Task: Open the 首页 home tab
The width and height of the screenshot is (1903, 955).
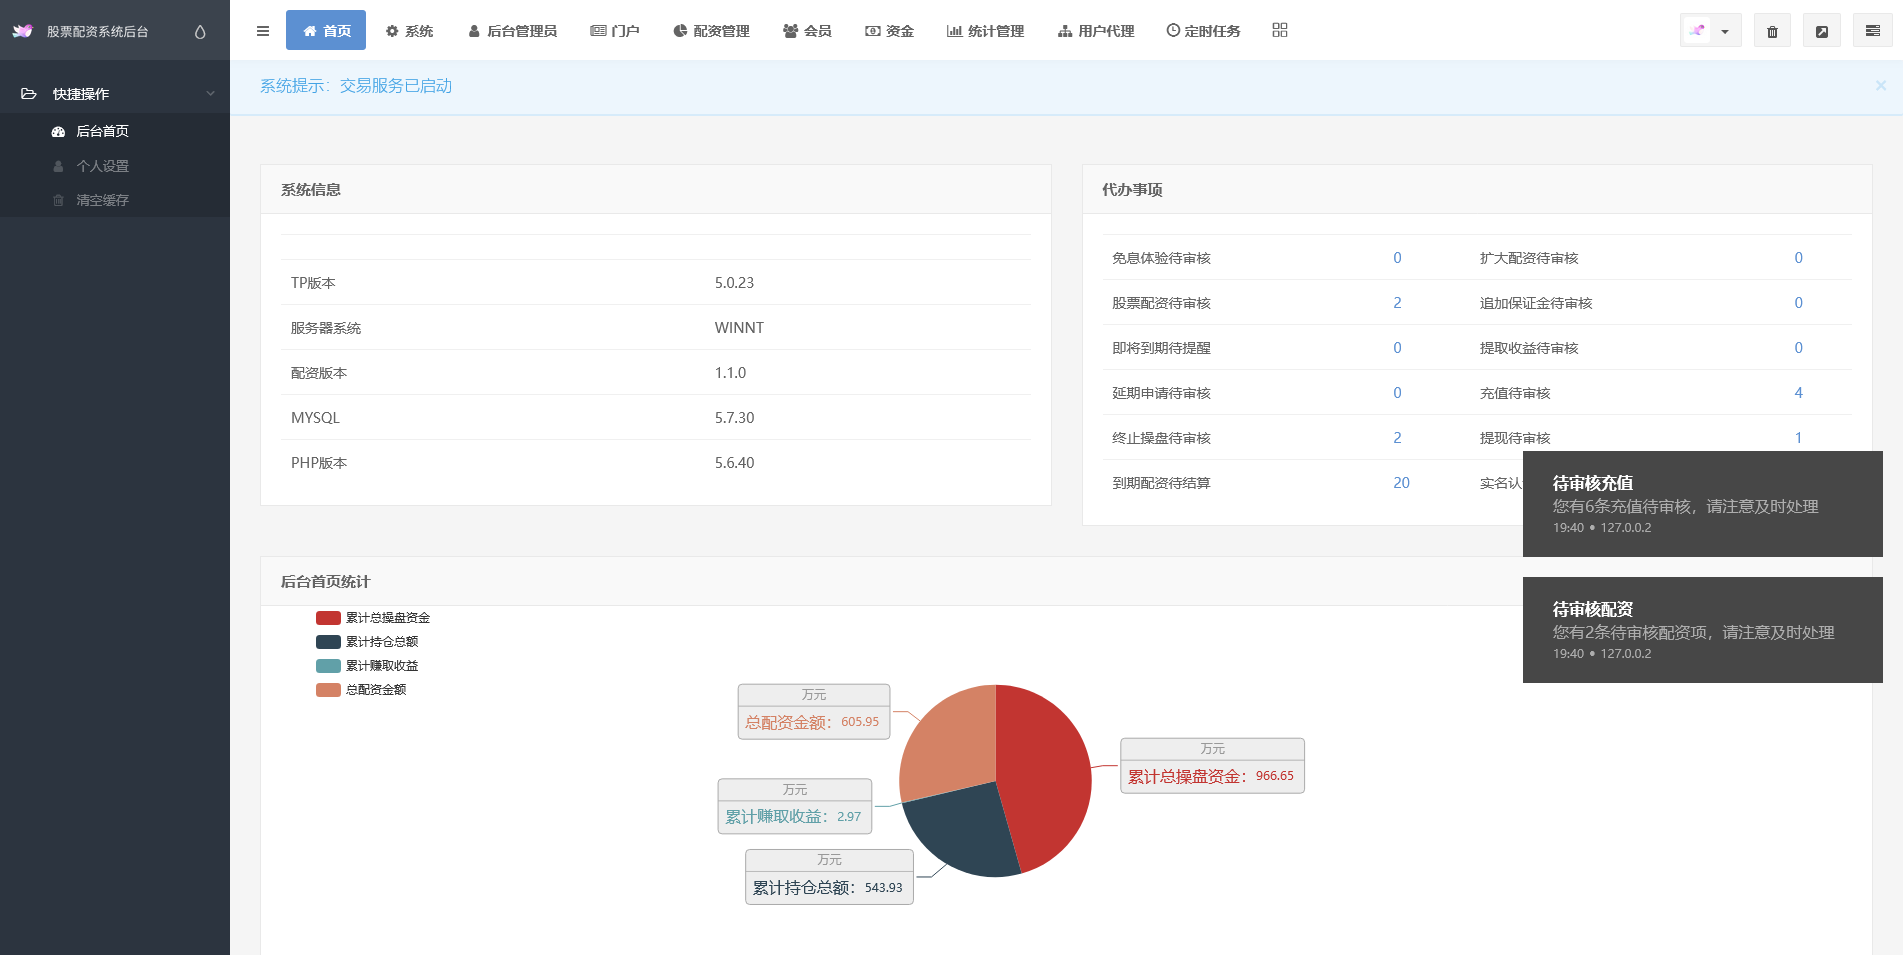Action: pyautogui.click(x=326, y=30)
